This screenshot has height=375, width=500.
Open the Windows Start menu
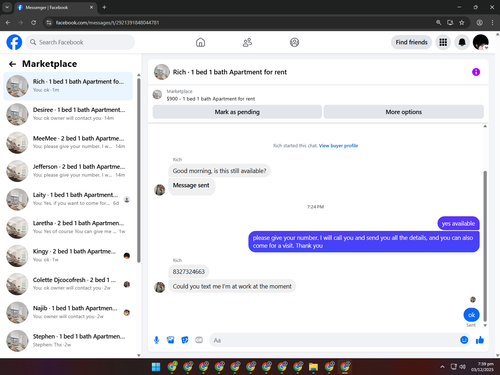point(156,367)
